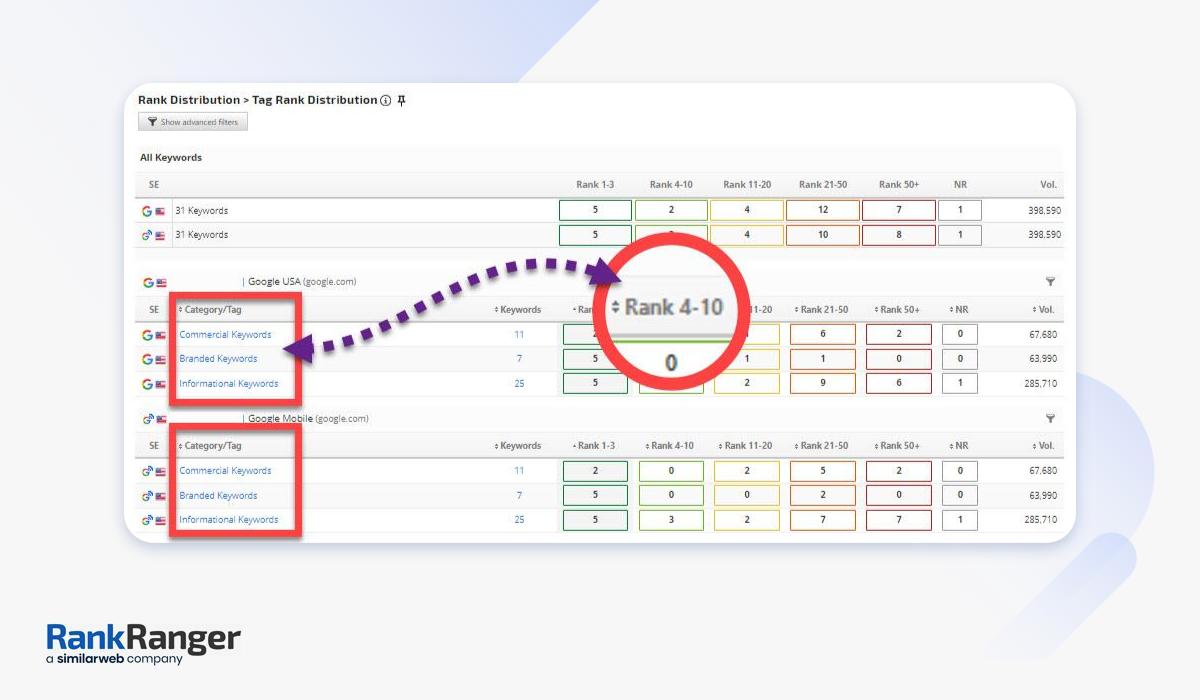Open Branded Keywords in Google Mobile table
The image size is (1200, 700).
[x=218, y=496]
